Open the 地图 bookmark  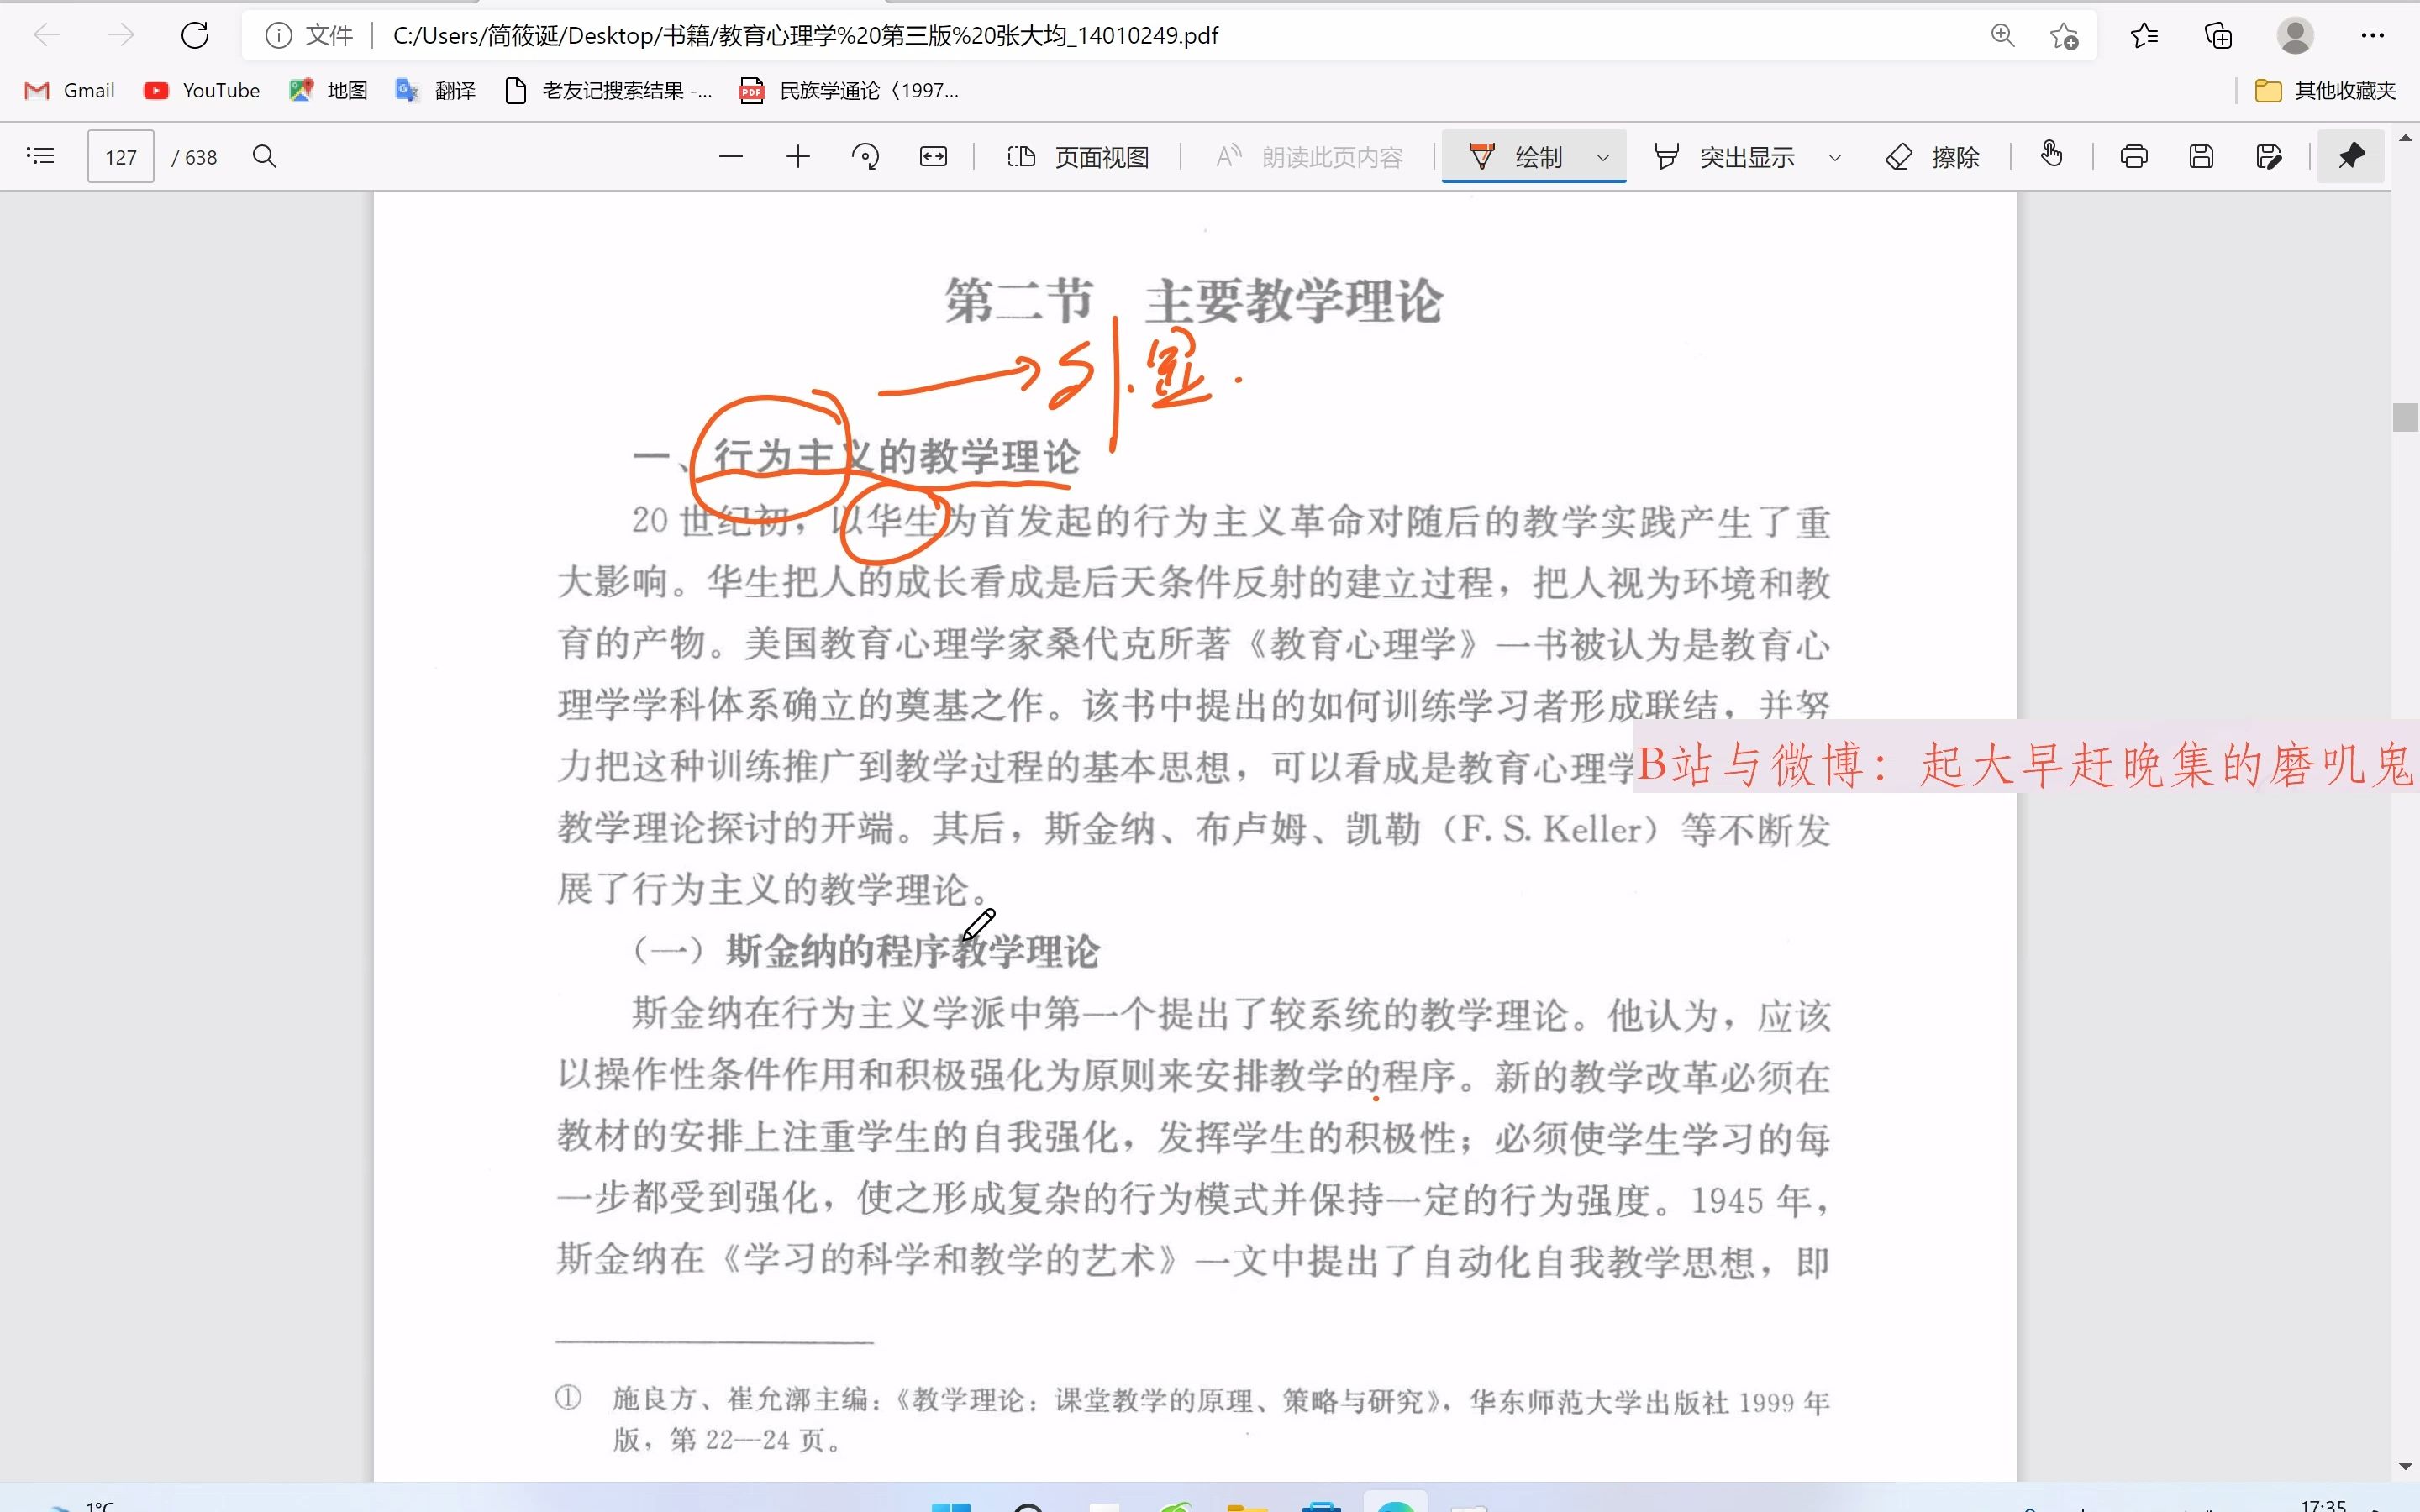point(328,91)
